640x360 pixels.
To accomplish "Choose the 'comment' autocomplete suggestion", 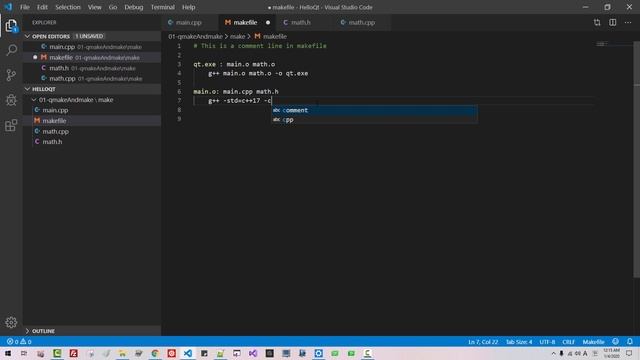I will 375,110.
